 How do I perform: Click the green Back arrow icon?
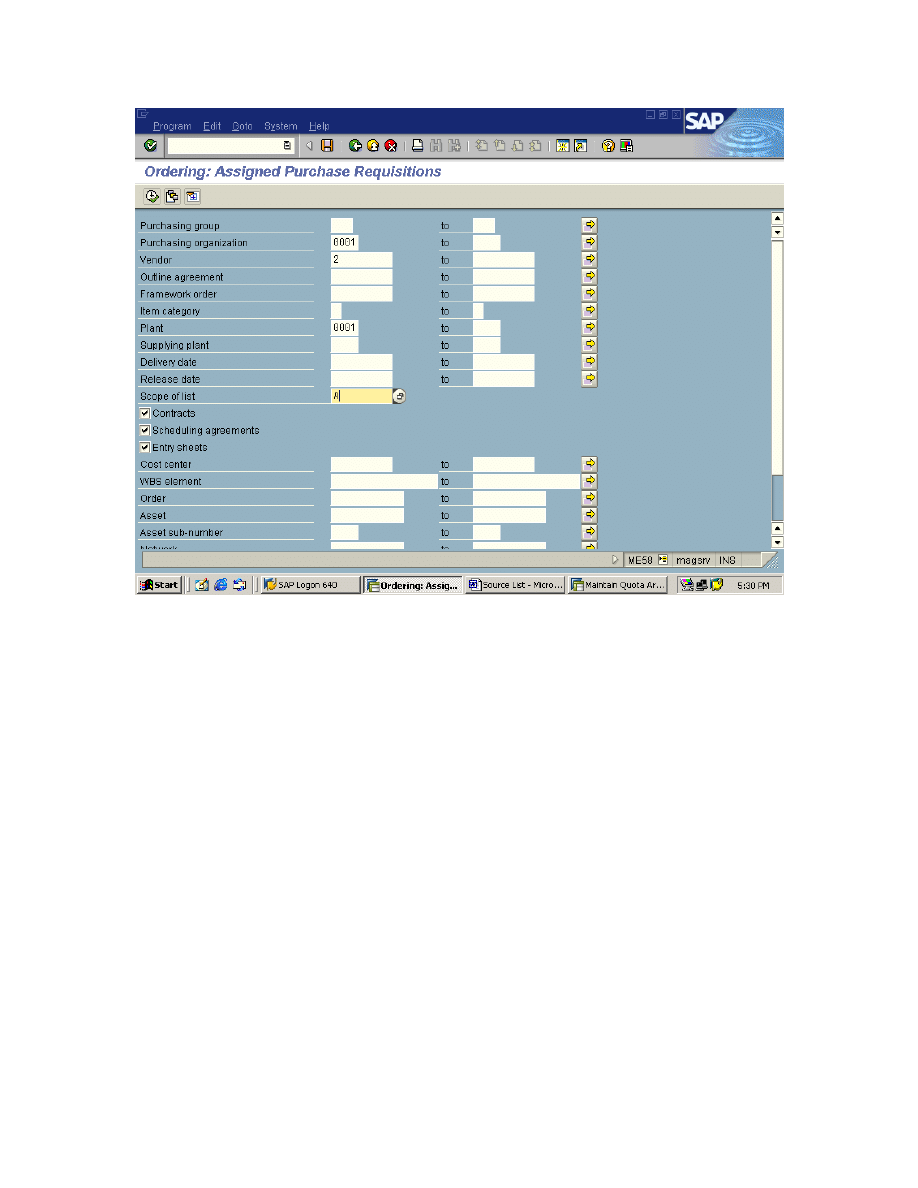355,146
